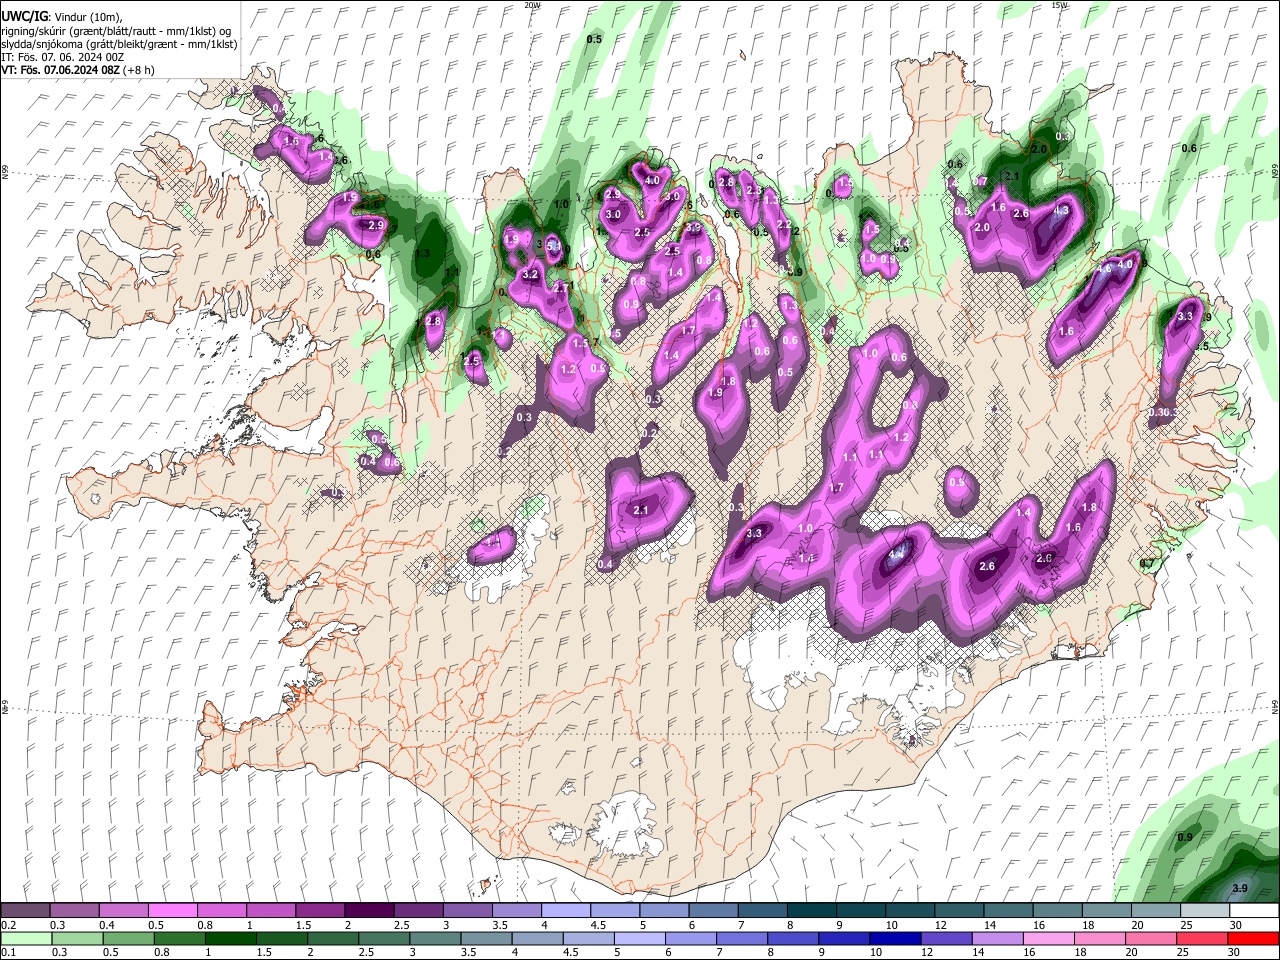Click the 3.9 value in the southeast offshore rain area

1240,888
